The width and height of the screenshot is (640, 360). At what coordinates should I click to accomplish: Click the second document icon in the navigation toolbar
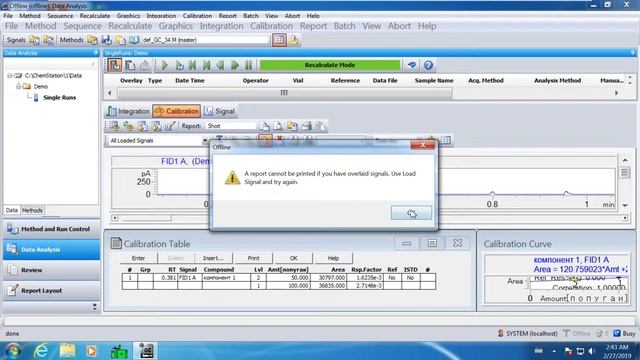point(130,65)
